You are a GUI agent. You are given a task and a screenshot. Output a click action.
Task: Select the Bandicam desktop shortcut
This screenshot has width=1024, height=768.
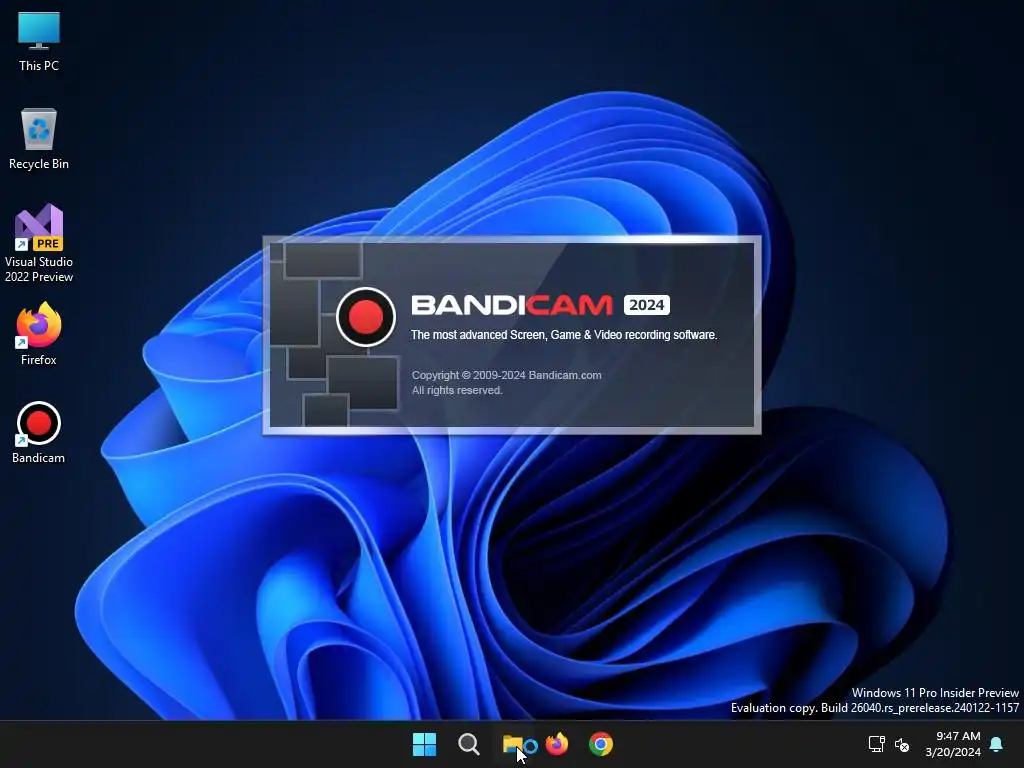pyautogui.click(x=39, y=432)
